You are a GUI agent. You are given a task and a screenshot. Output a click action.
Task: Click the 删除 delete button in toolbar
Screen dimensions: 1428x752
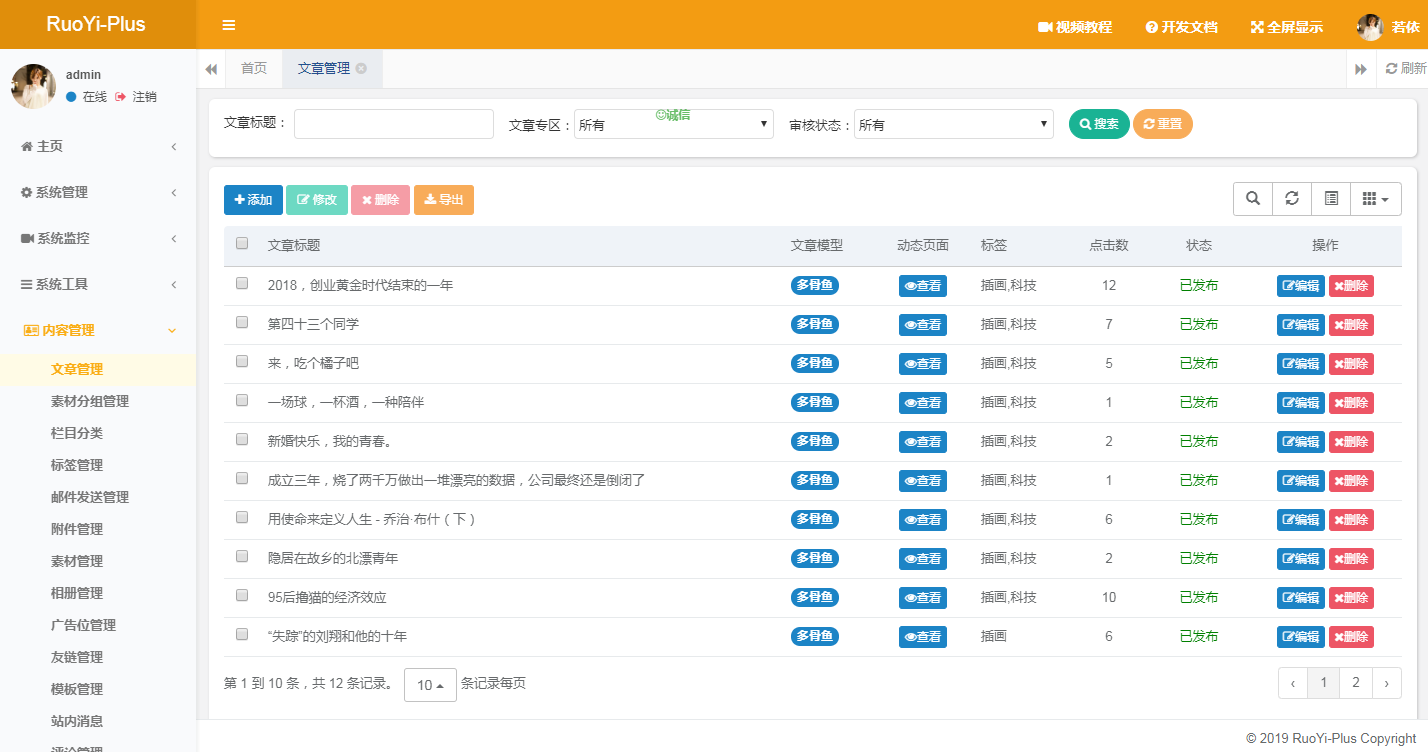pyautogui.click(x=380, y=200)
